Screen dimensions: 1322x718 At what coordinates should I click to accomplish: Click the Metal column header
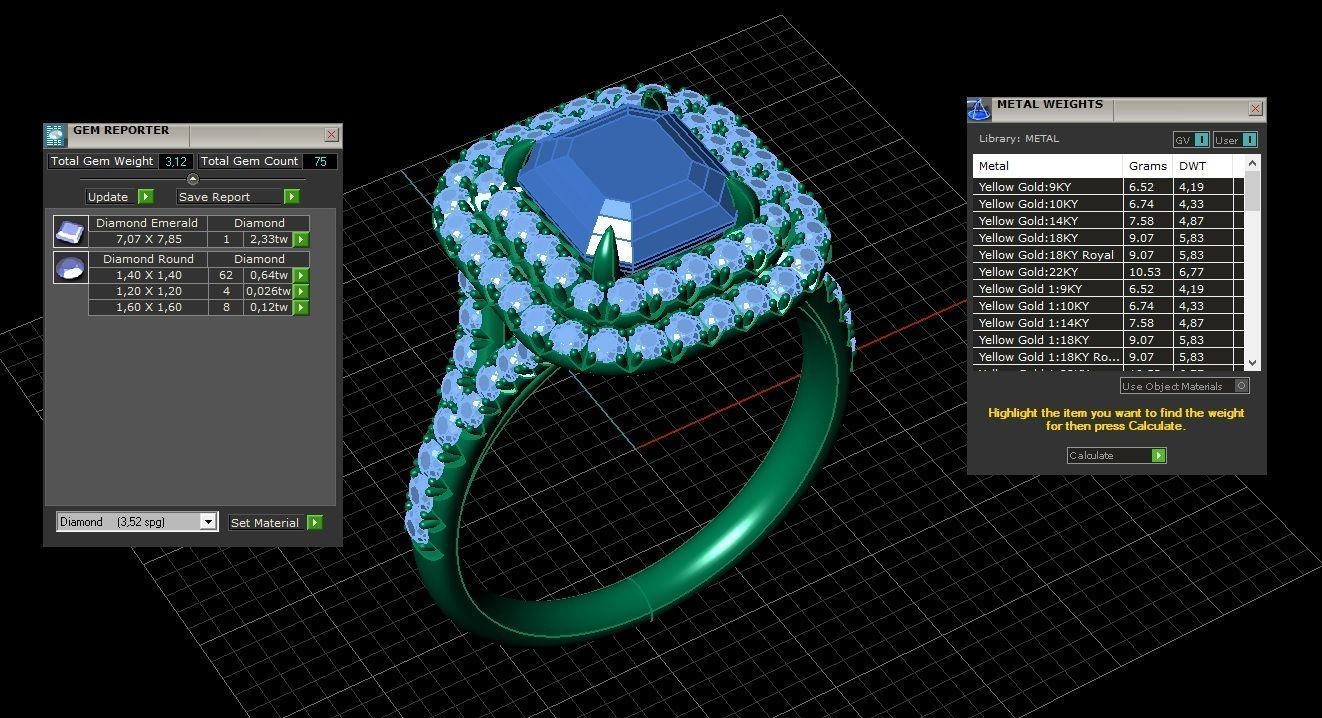pos(1048,166)
